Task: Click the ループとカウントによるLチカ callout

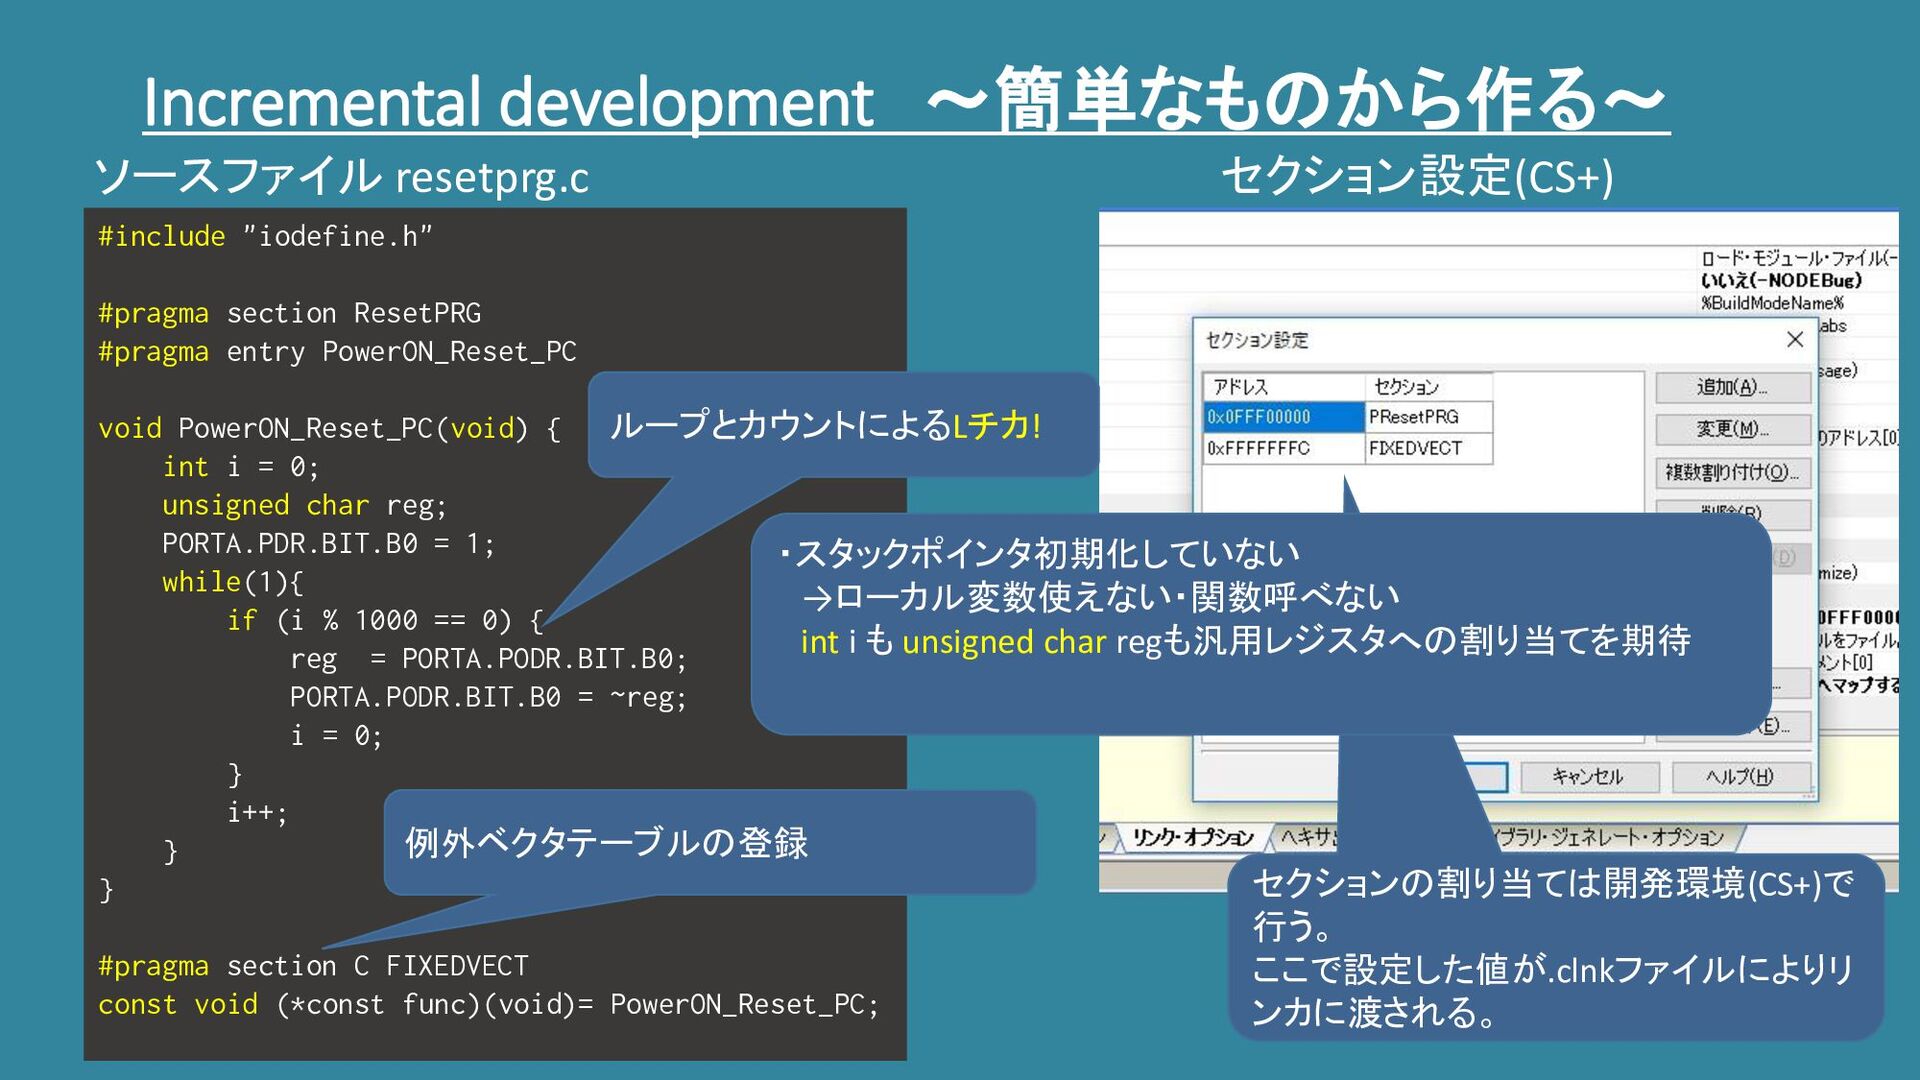Action: 825,426
